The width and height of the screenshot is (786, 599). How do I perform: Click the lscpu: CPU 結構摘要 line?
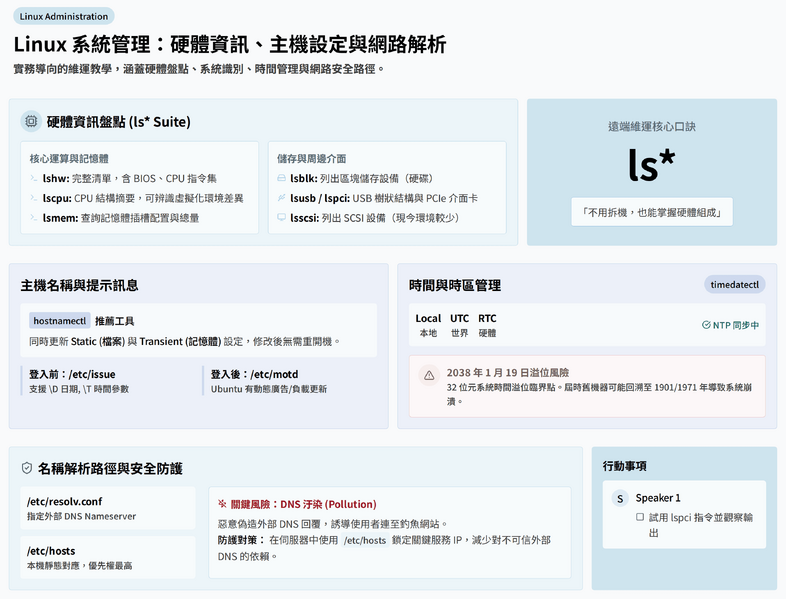(x=143, y=198)
